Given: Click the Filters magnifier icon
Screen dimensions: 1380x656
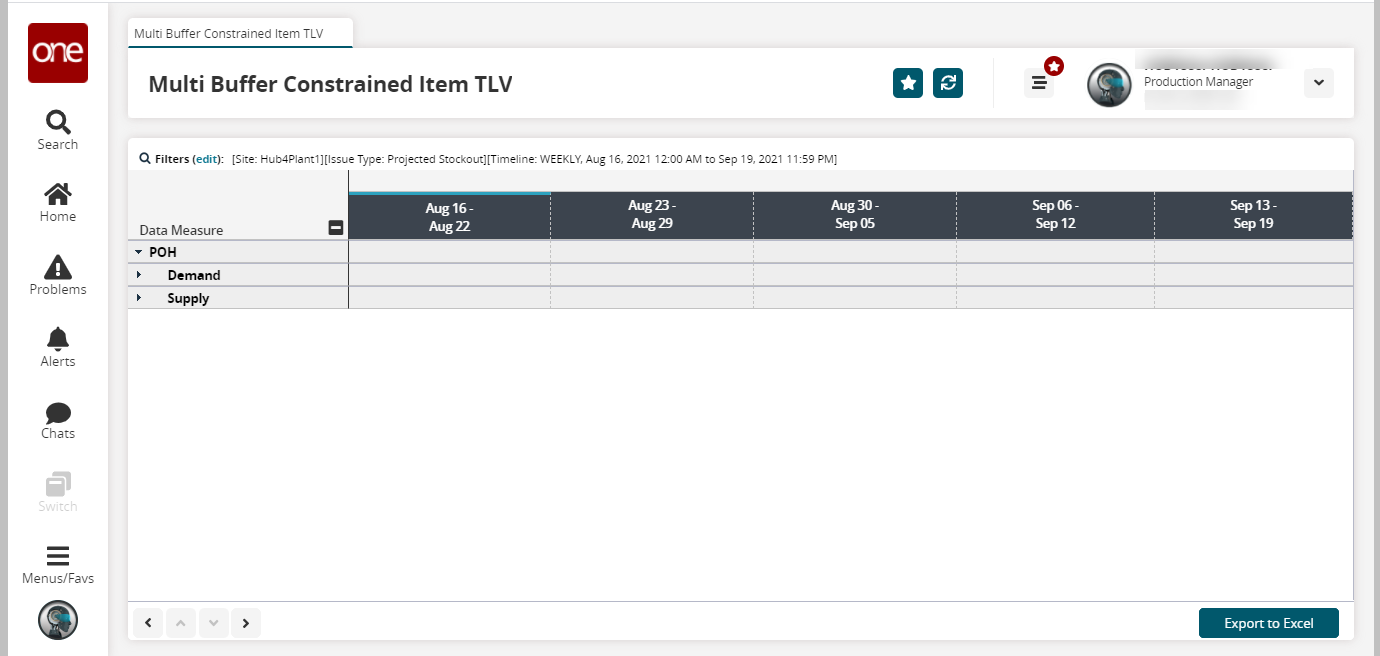Looking at the screenshot, I should pos(145,158).
